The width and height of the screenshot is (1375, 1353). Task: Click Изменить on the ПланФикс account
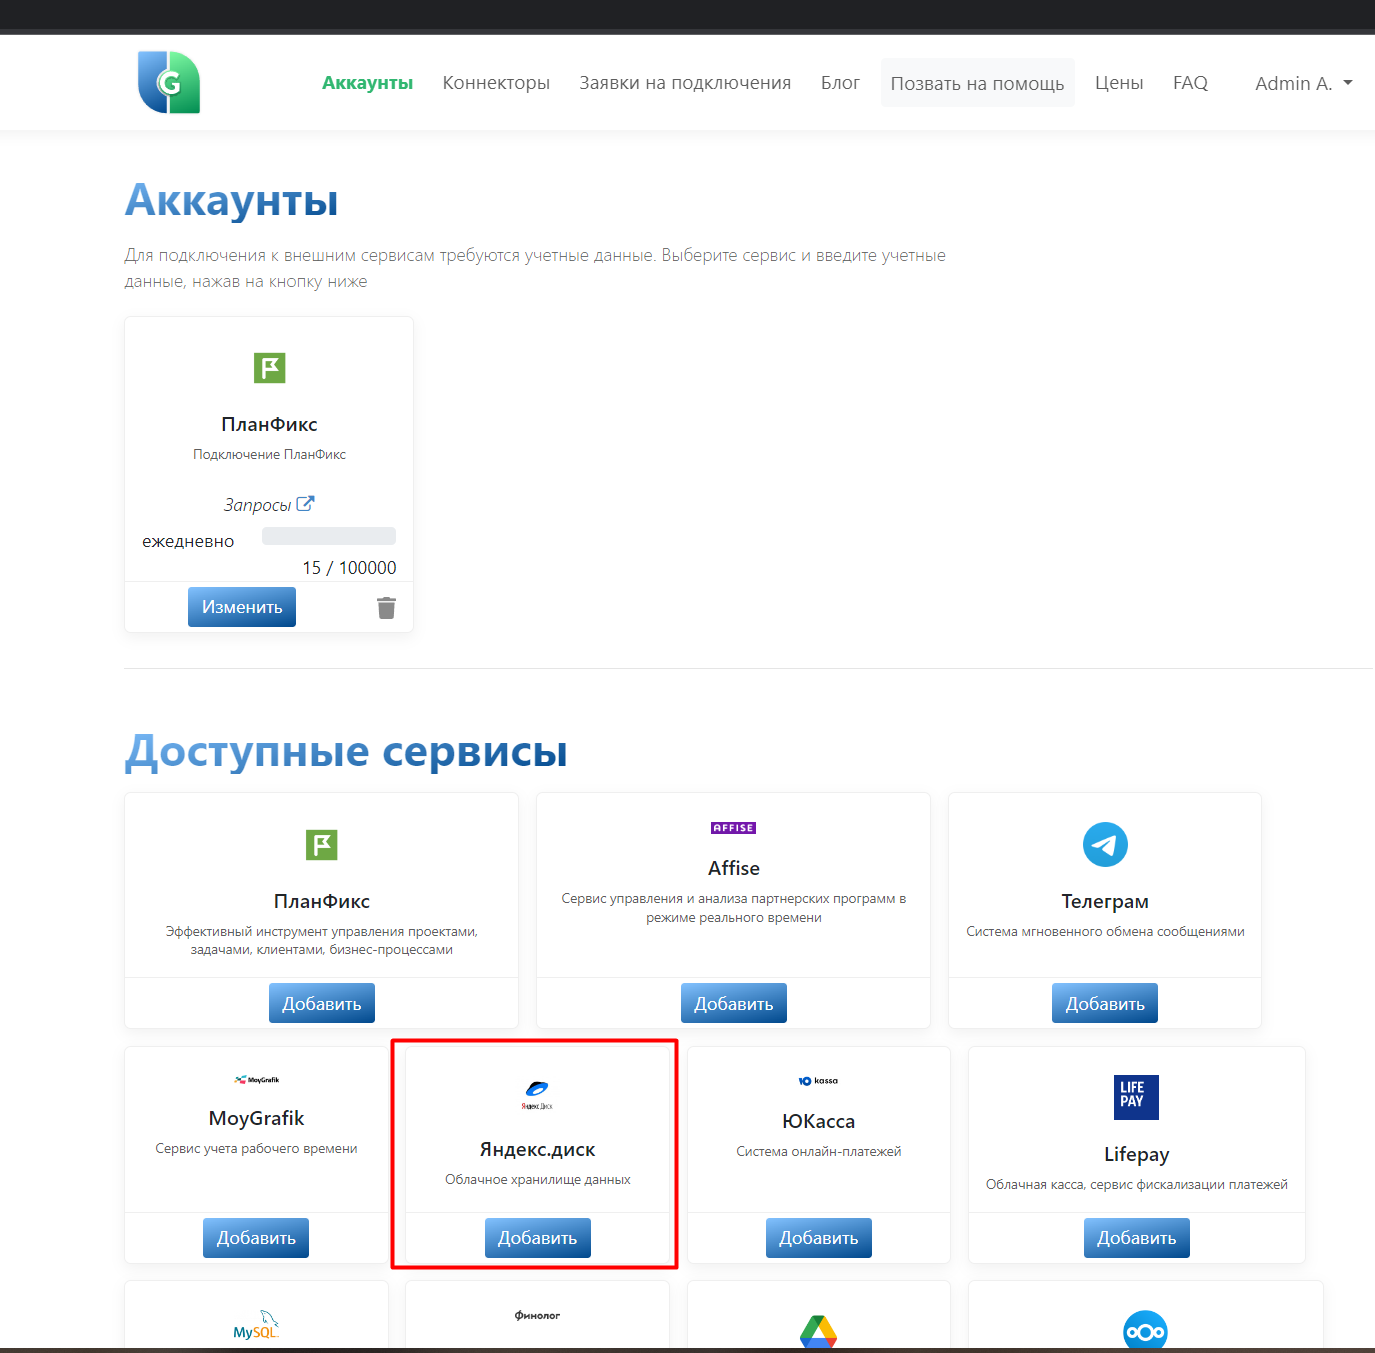[x=242, y=607]
